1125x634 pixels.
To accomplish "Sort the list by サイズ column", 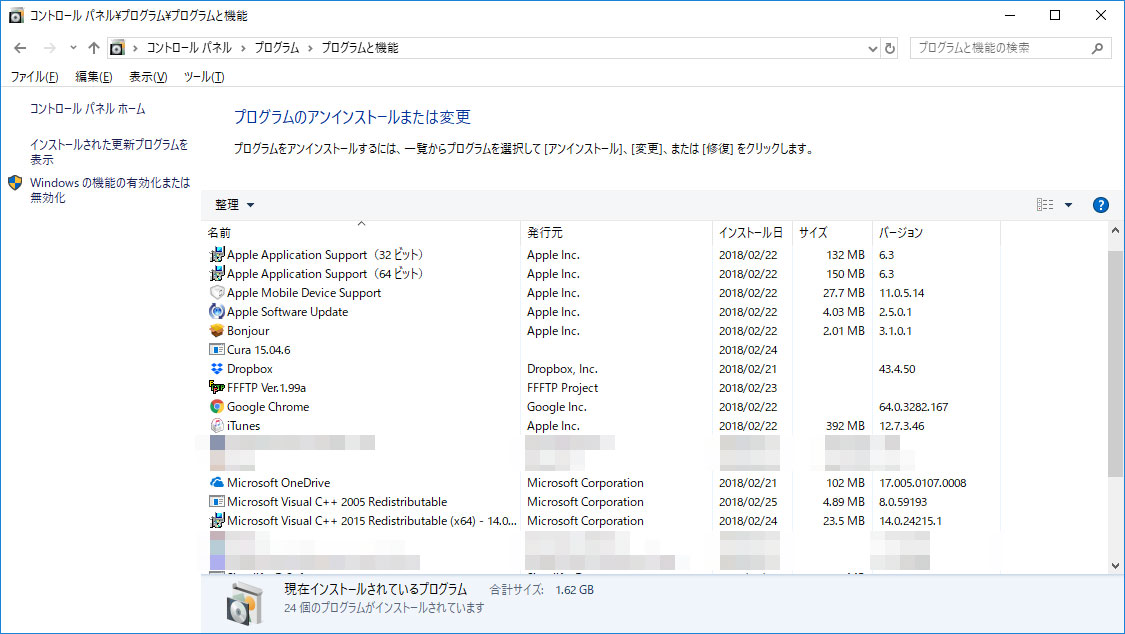I will click(832, 232).
